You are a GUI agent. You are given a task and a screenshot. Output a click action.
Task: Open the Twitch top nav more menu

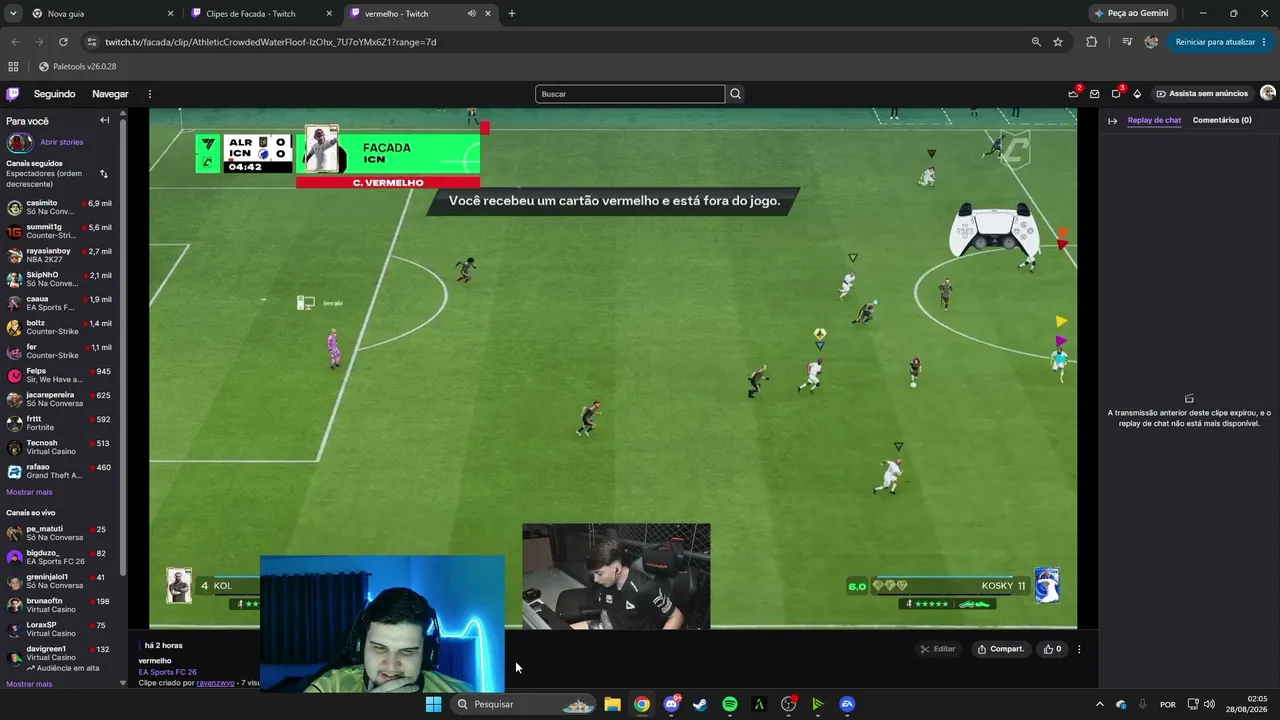click(150, 94)
